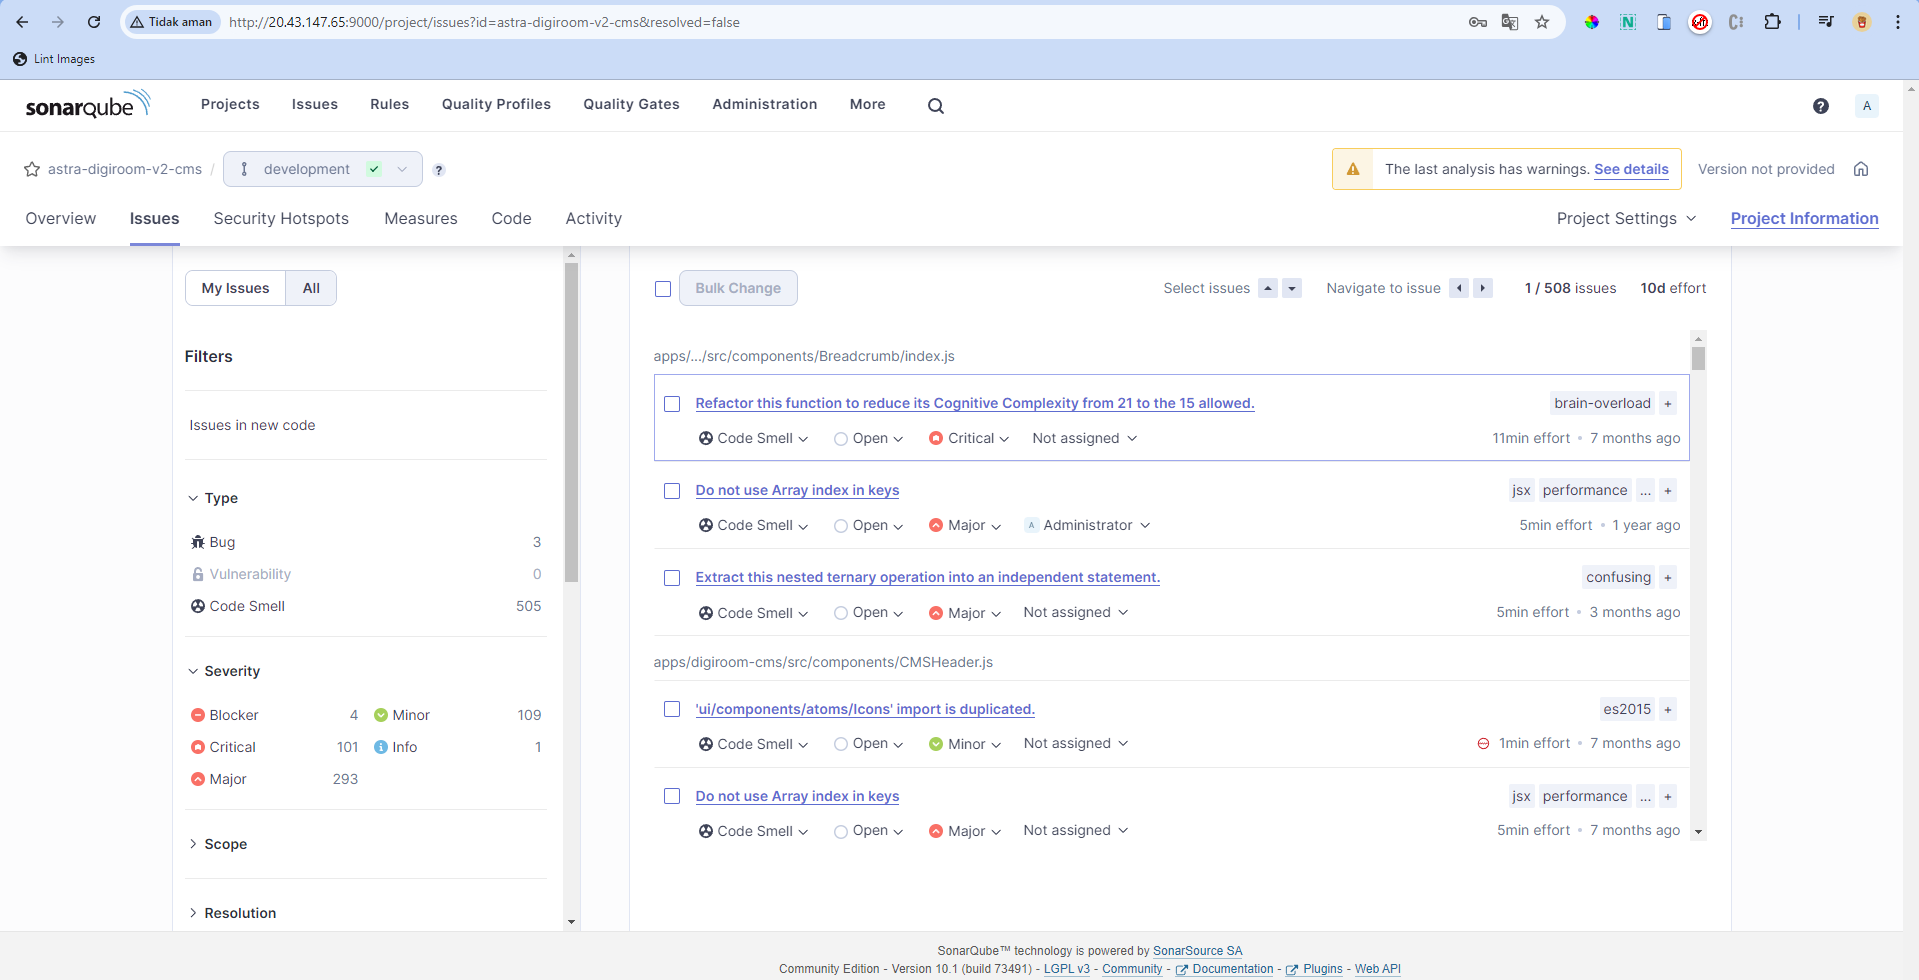Navigate to next issue right arrow
Viewport: 1919px width, 980px height.
(x=1483, y=288)
